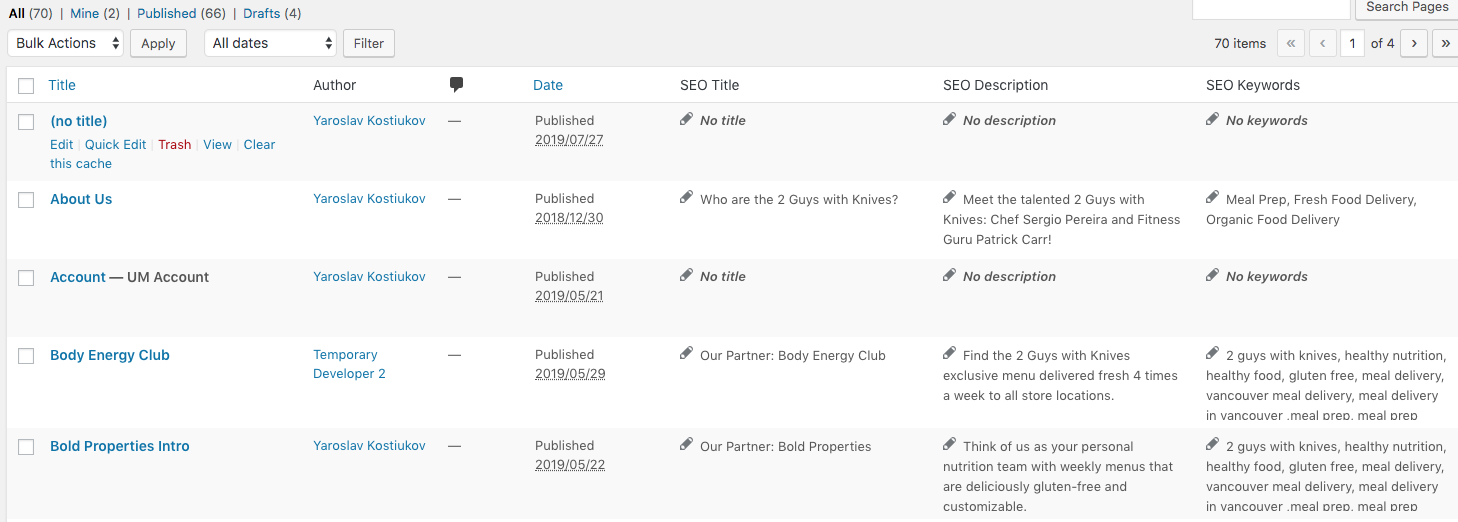Viewport: 1458px width, 522px height.
Task: Edit SEO description pencil for About Us page
Action: click(949, 198)
